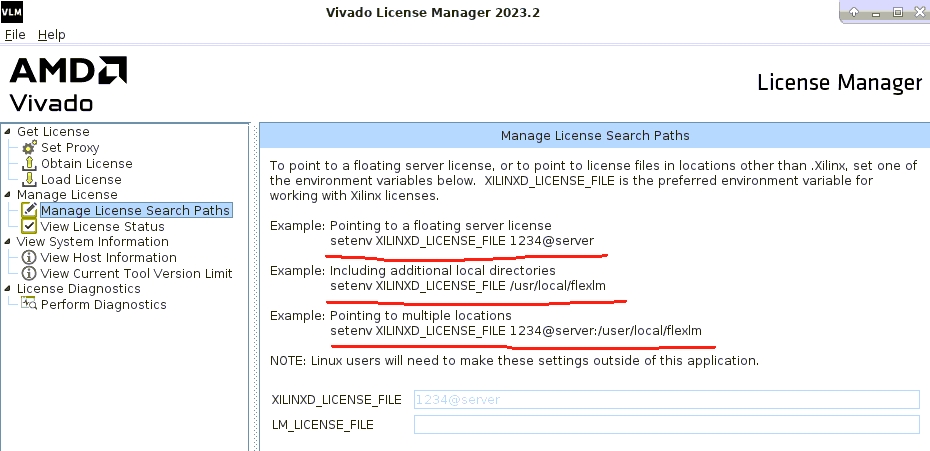Collapse the License Diagnostics tree node
The width and height of the screenshot is (930, 451).
click(x=7, y=288)
